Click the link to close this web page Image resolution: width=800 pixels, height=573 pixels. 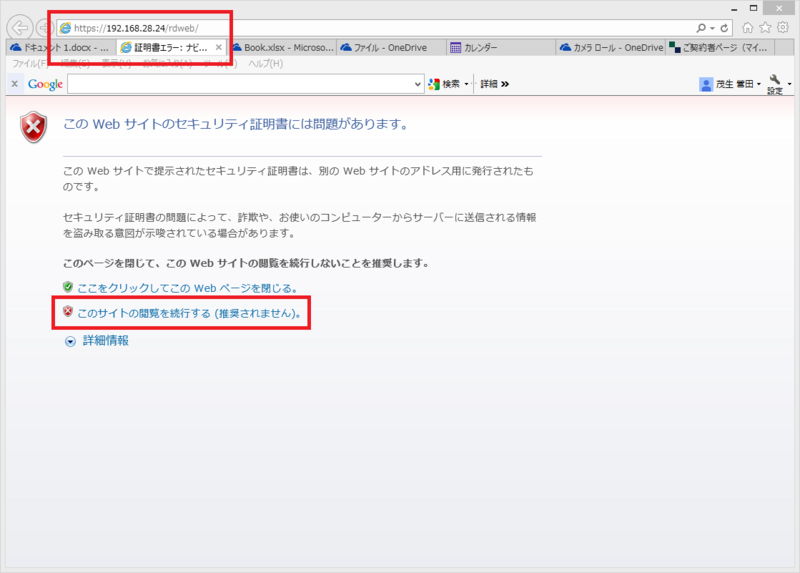[187, 288]
